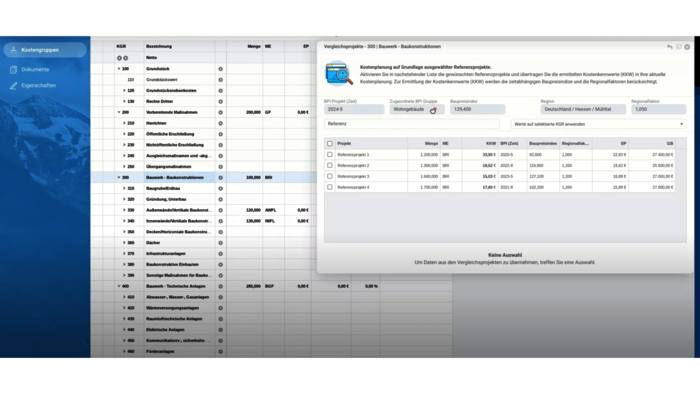Sort by the Baupreisindex column header in dialog

543,144
